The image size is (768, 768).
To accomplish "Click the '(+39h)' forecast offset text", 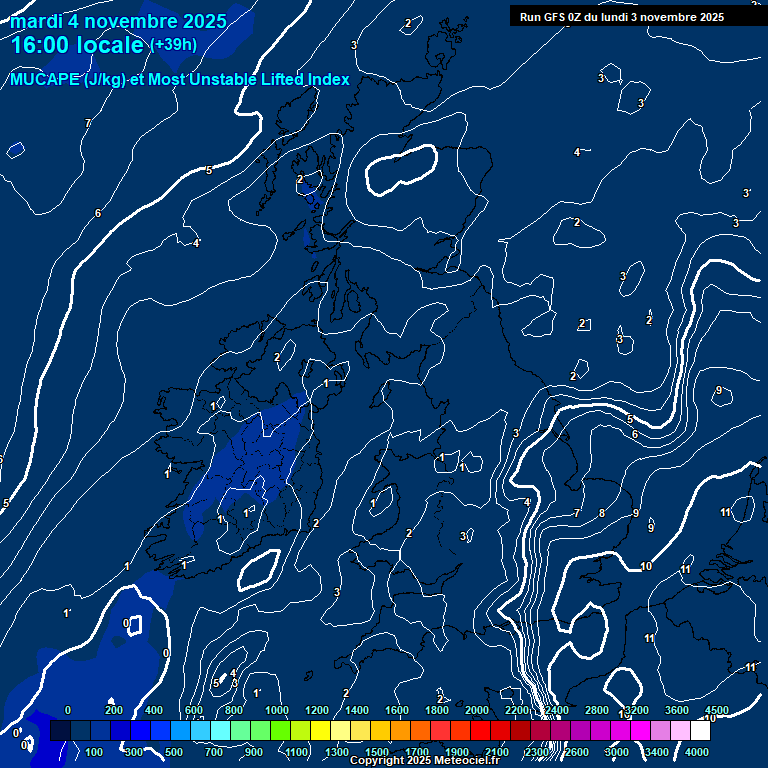I will coord(173,45).
